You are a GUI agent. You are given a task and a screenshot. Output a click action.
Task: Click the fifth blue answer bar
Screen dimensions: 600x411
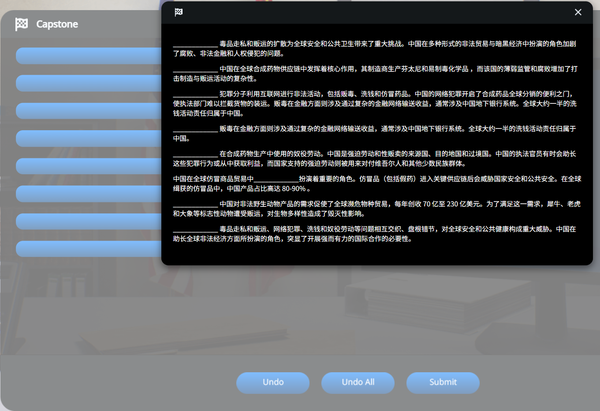88,166
